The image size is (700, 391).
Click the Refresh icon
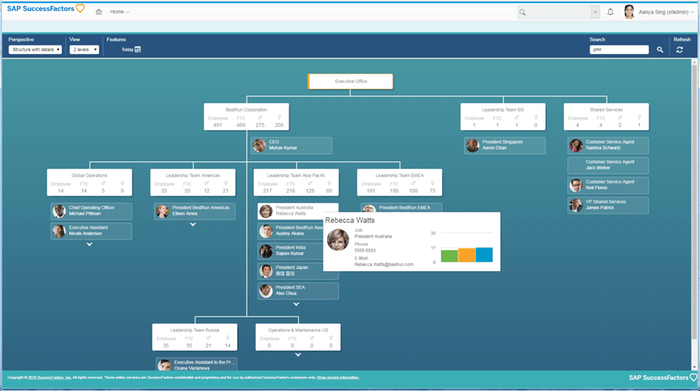point(679,50)
